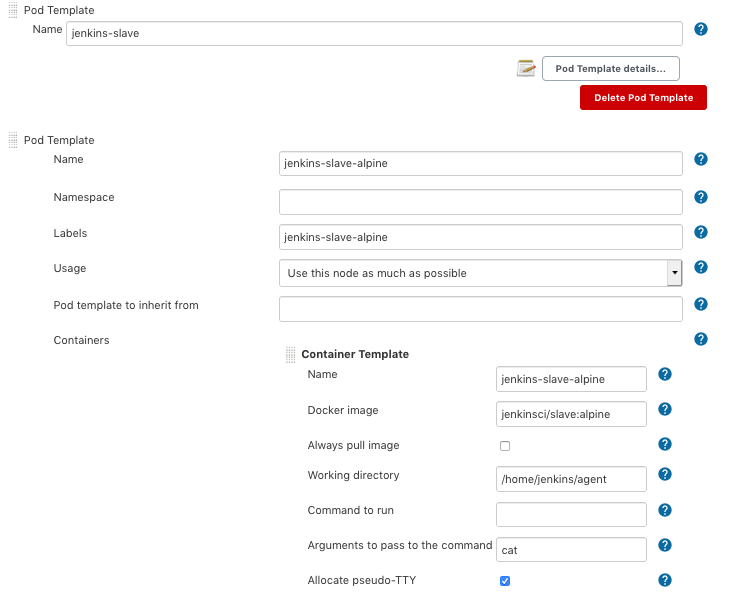Show help for the Labels field
This screenshot has width=737, height=600.
pos(700,232)
